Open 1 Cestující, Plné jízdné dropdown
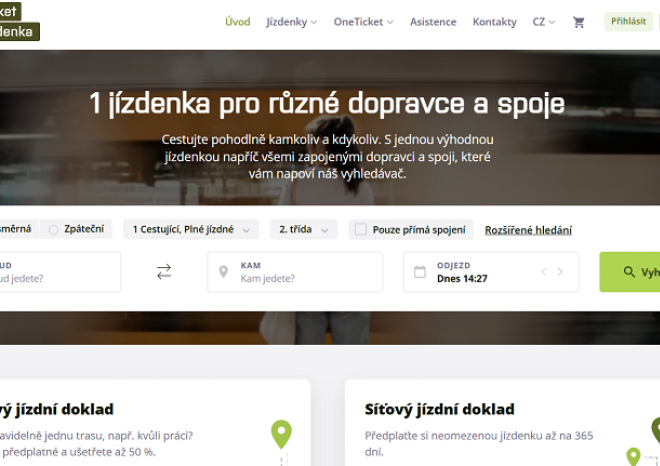660x466 pixels. click(191, 229)
